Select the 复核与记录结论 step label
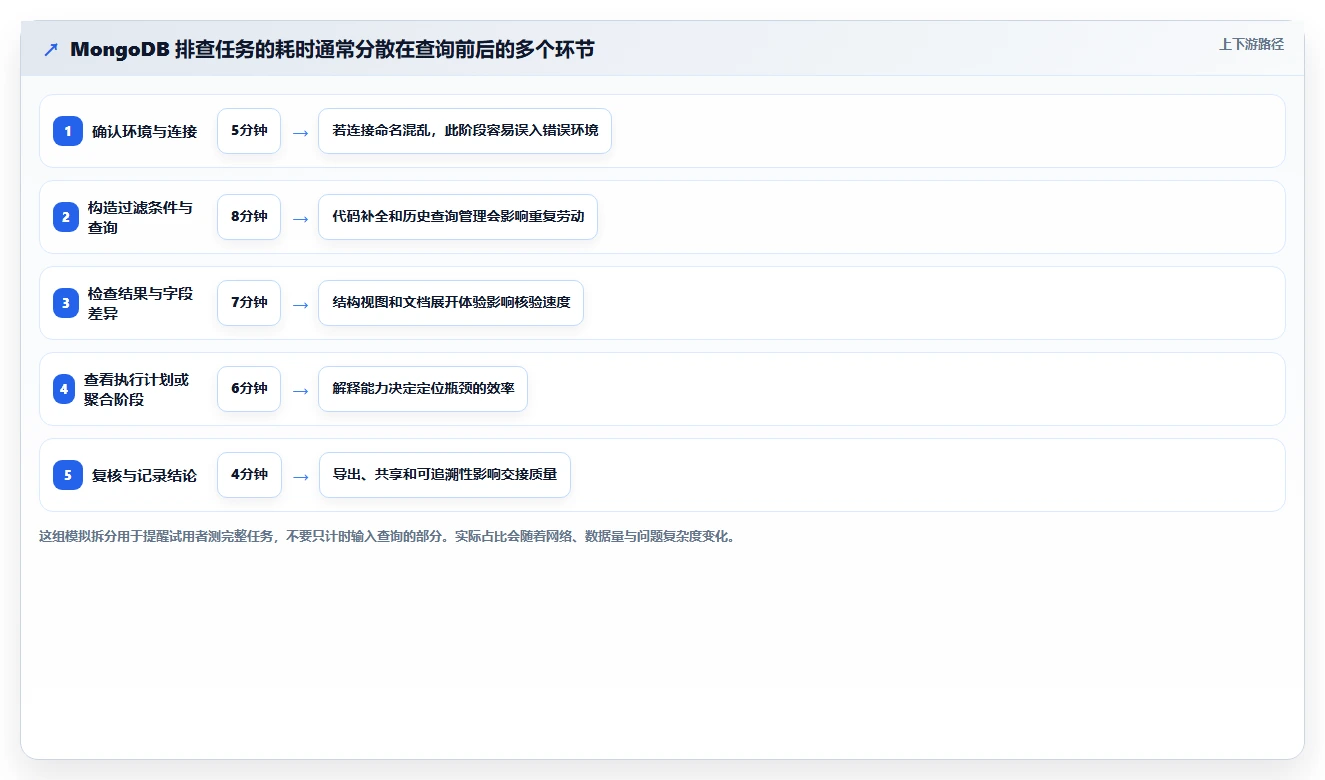 (145, 475)
